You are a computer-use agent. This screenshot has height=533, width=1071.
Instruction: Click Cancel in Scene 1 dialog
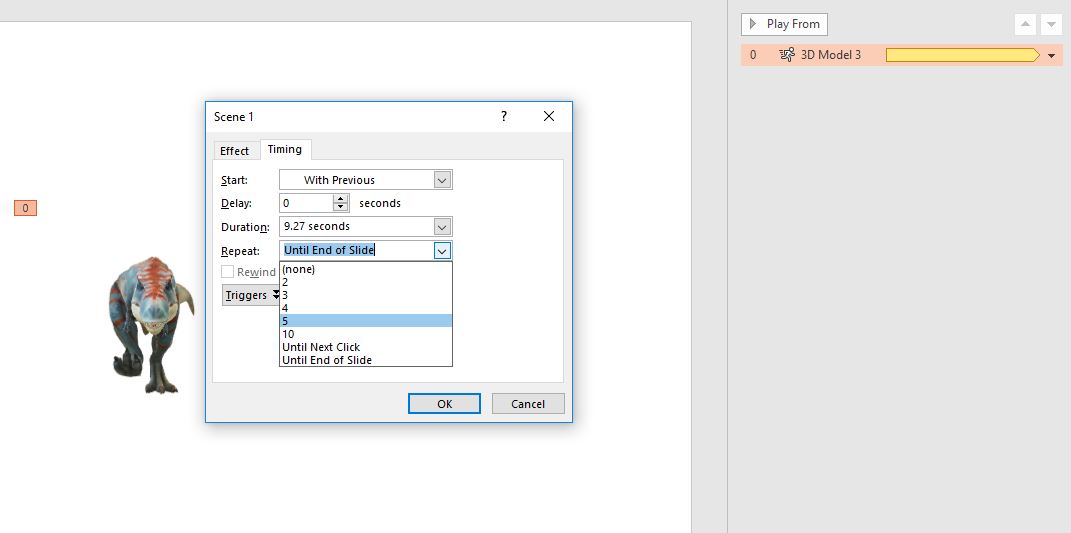point(528,404)
